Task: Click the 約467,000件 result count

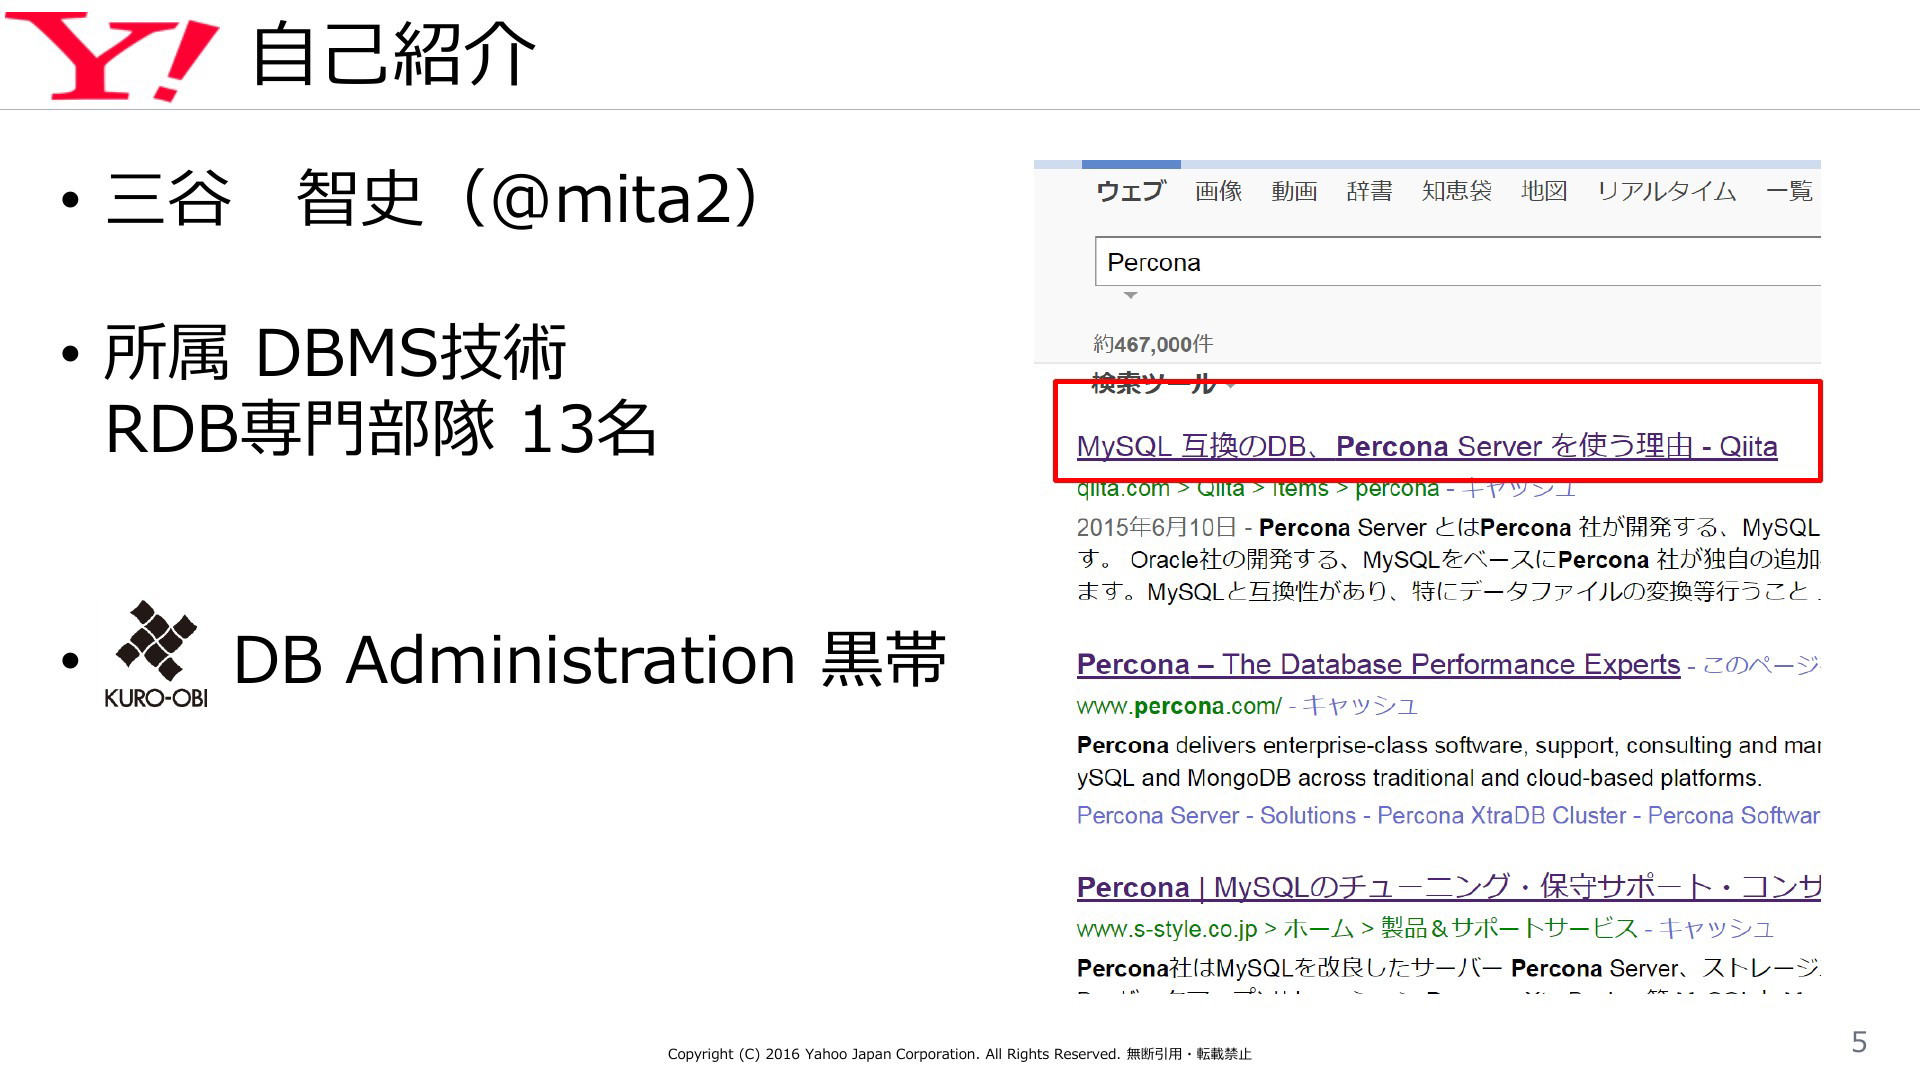Action: 1153,344
